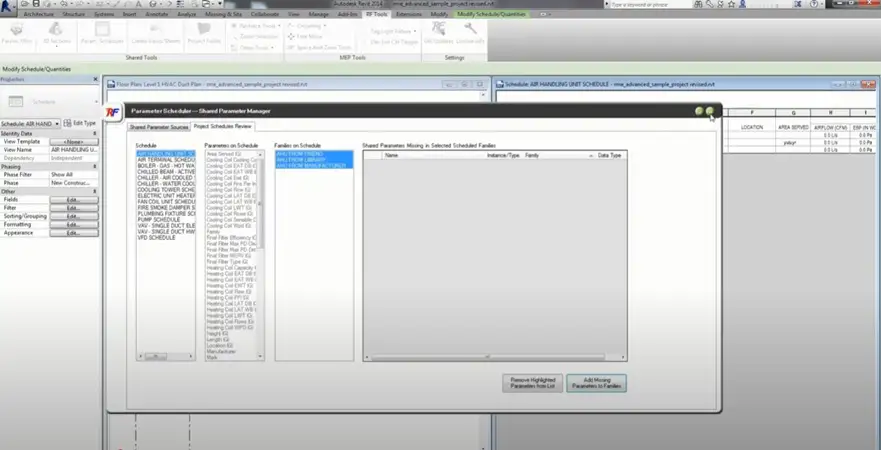Collapse the Phasing section

[94, 167]
